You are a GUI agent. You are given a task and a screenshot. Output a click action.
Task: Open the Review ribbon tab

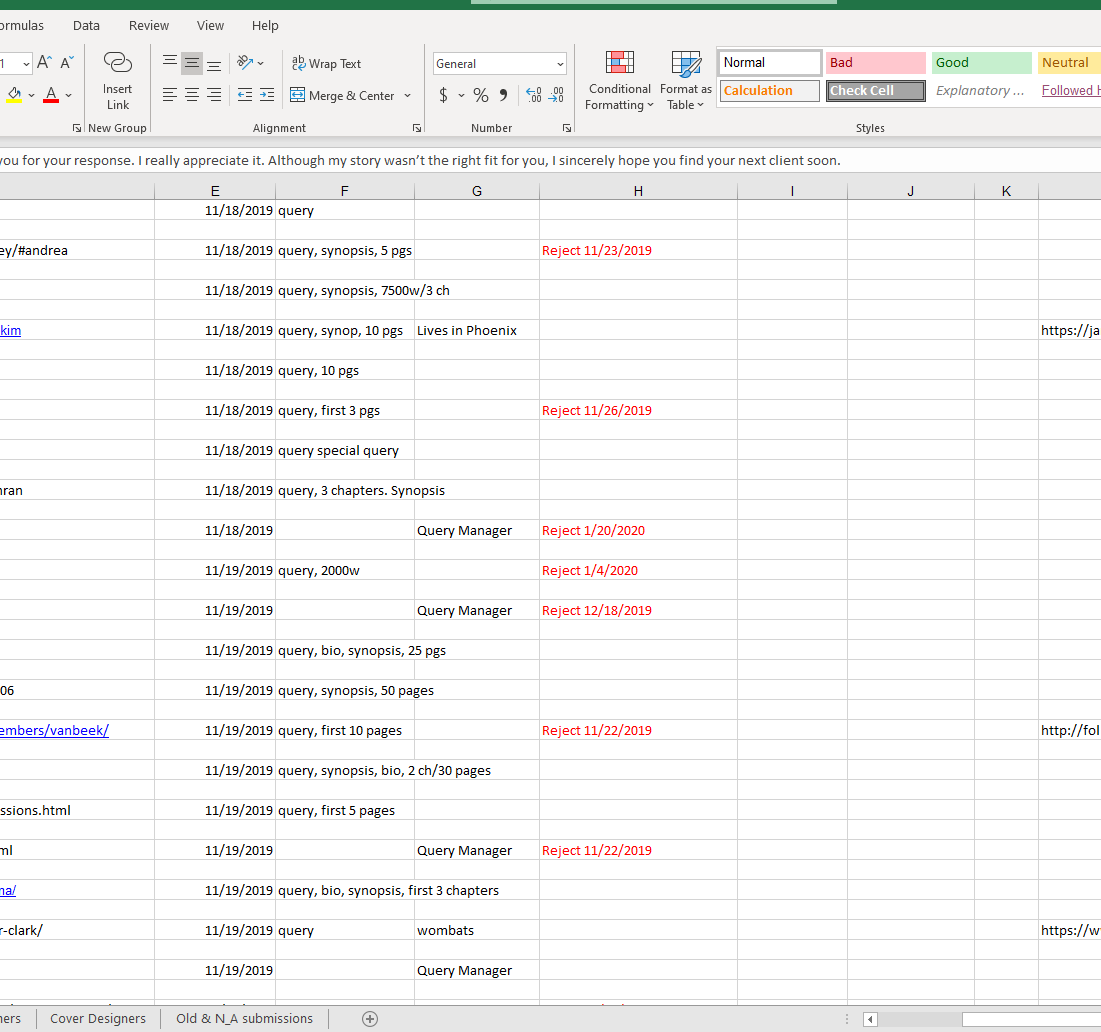(x=149, y=25)
